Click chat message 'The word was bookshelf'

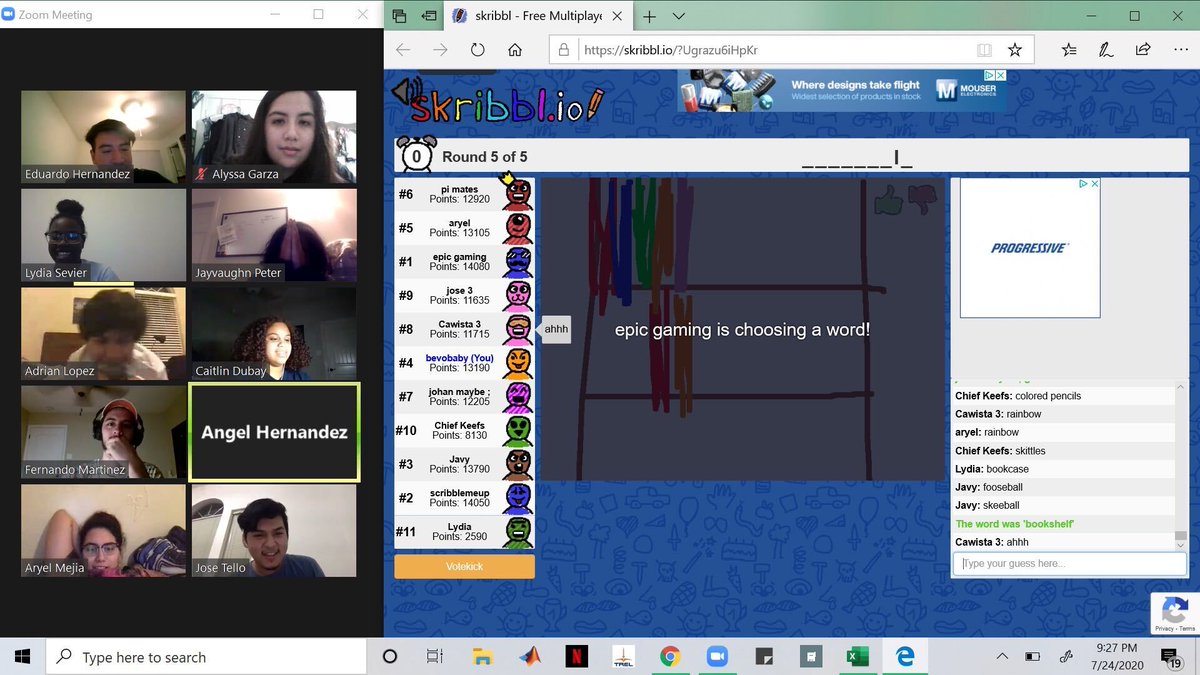(x=1014, y=524)
